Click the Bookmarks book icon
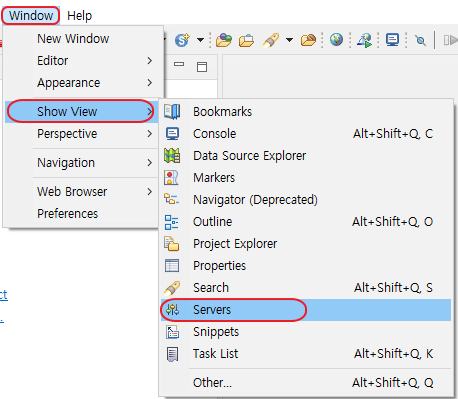458x399 pixels. pos(172,112)
